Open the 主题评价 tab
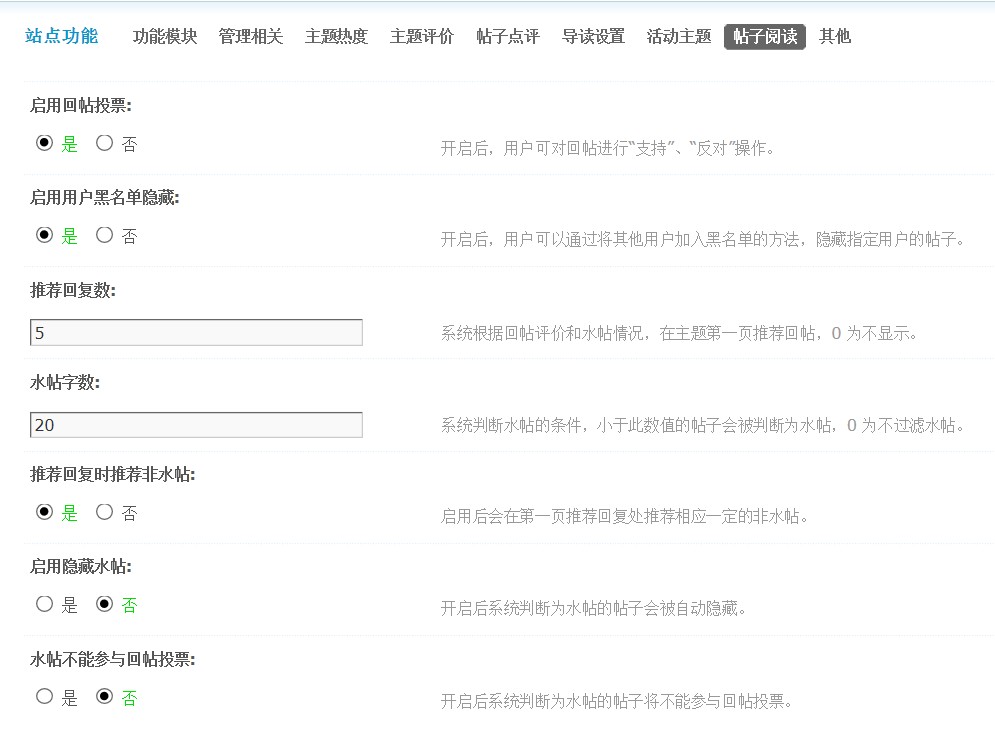995x731 pixels. pyautogui.click(x=421, y=36)
